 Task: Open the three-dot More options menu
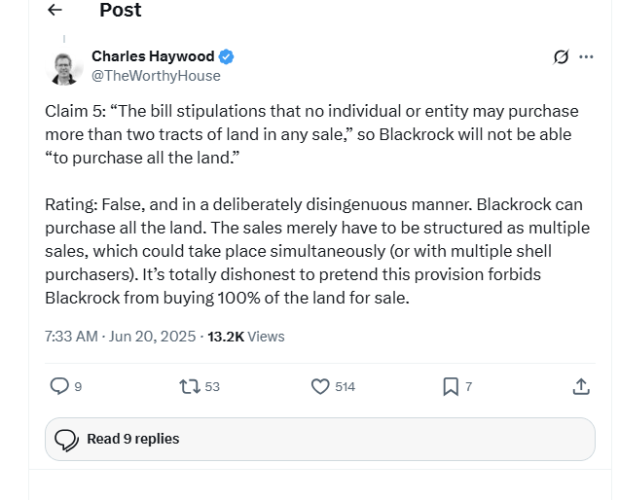(x=586, y=57)
